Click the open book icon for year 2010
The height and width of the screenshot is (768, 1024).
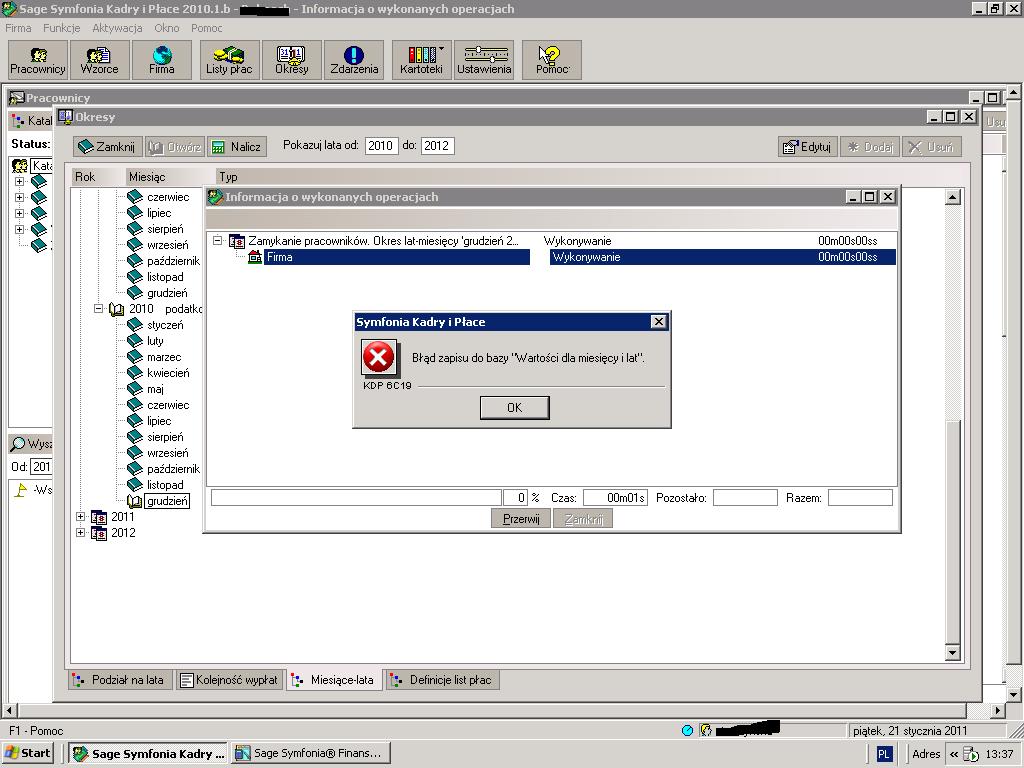[x=116, y=309]
